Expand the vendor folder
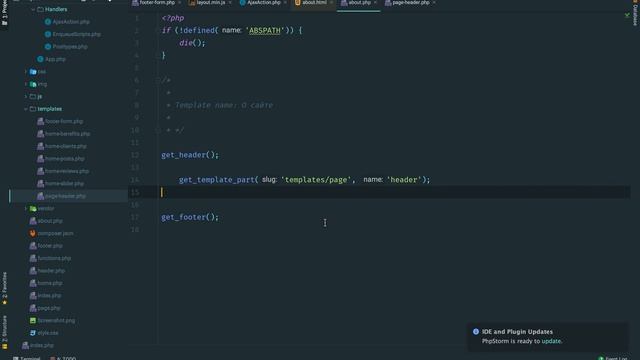The height and width of the screenshot is (360, 640). pyautogui.click(x=26, y=209)
